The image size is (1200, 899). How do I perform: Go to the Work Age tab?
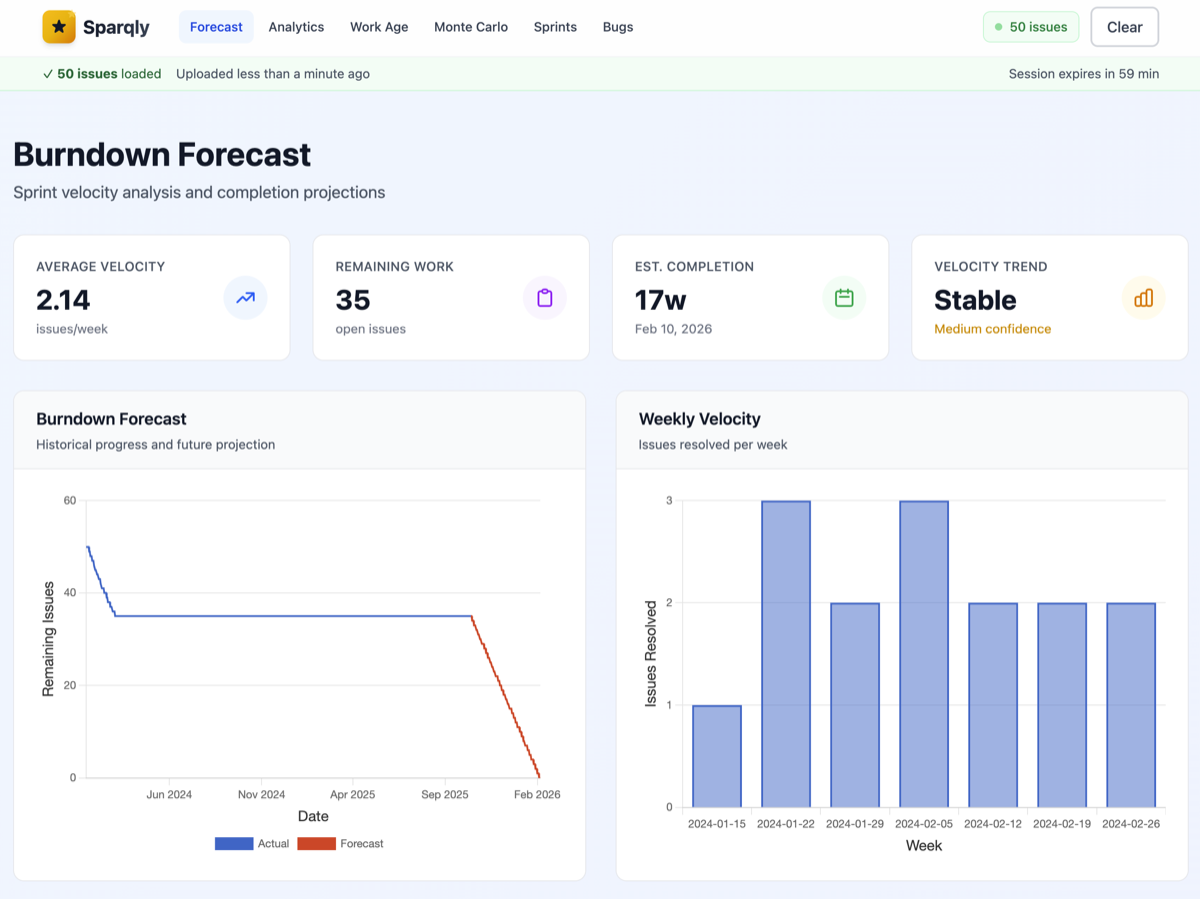tap(379, 27)
